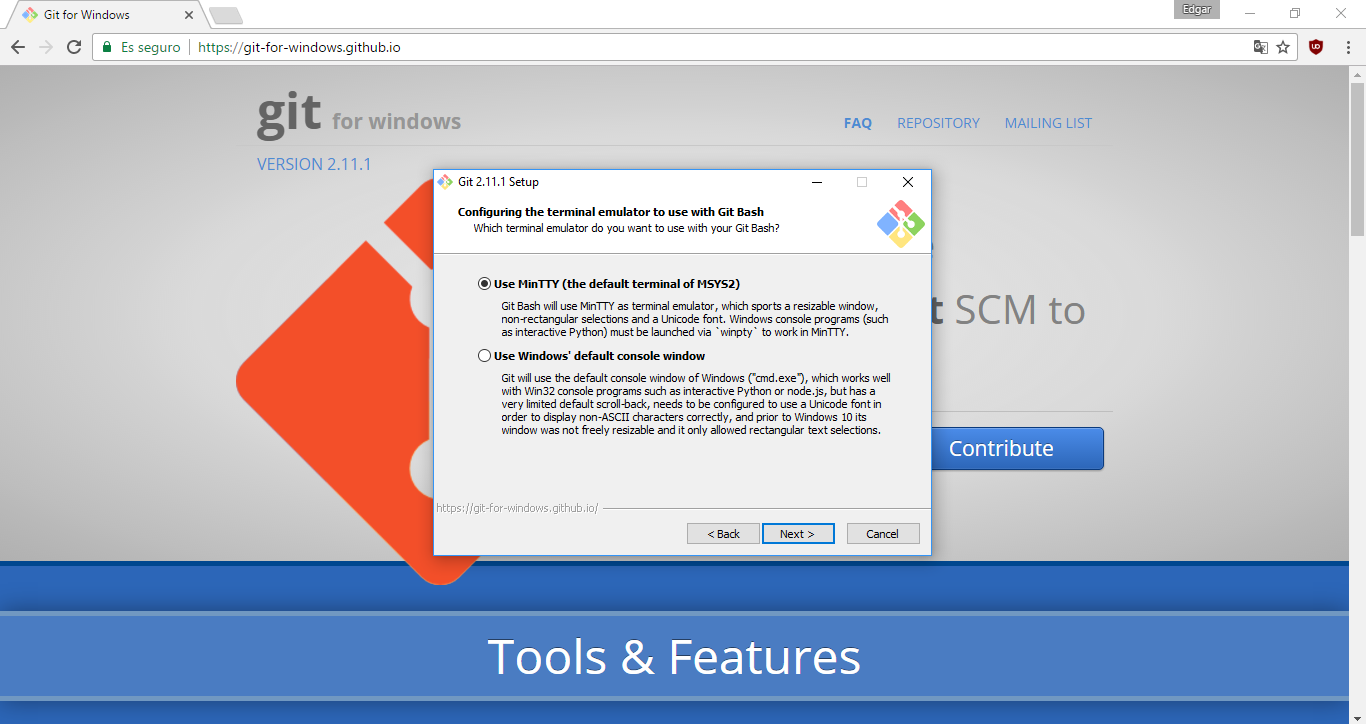This screenshot has width=1366, height=724.
Task: Click the Back button in setup
Action: (x=723, y=534)
